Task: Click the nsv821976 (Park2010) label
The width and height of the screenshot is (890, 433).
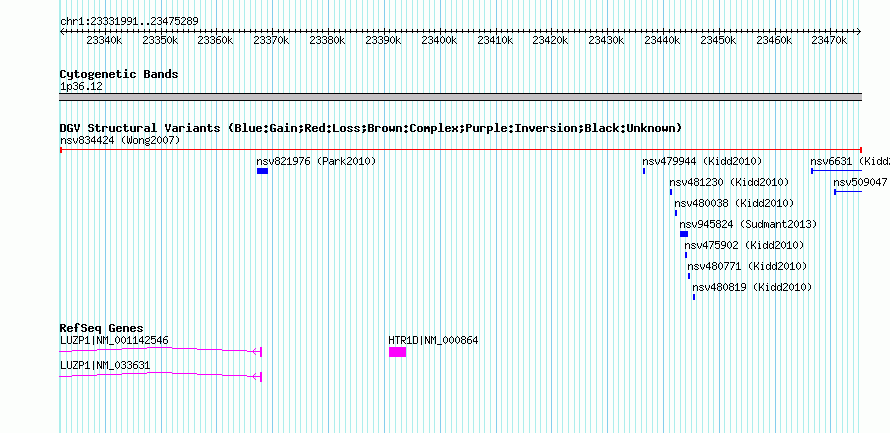Action: (x=316, y=161)
